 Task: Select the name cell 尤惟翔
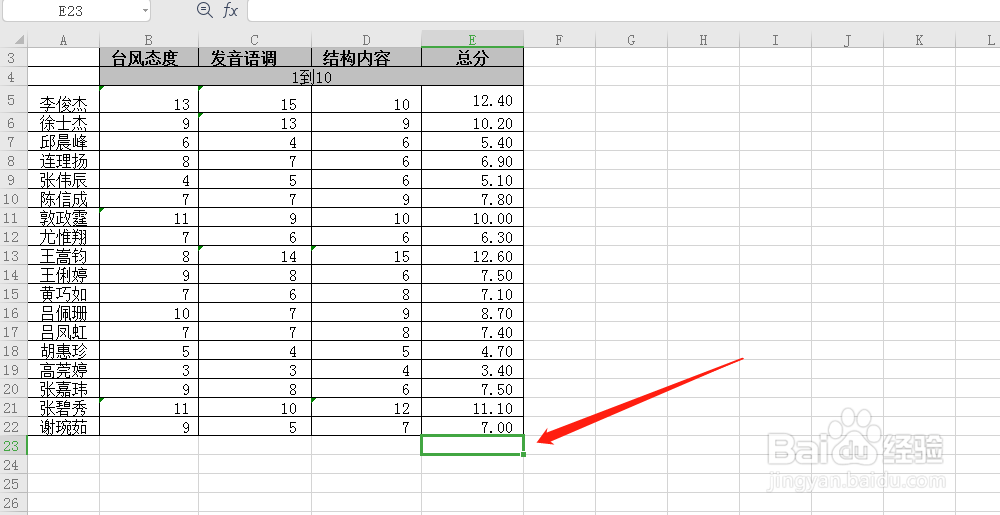[63, 236]
